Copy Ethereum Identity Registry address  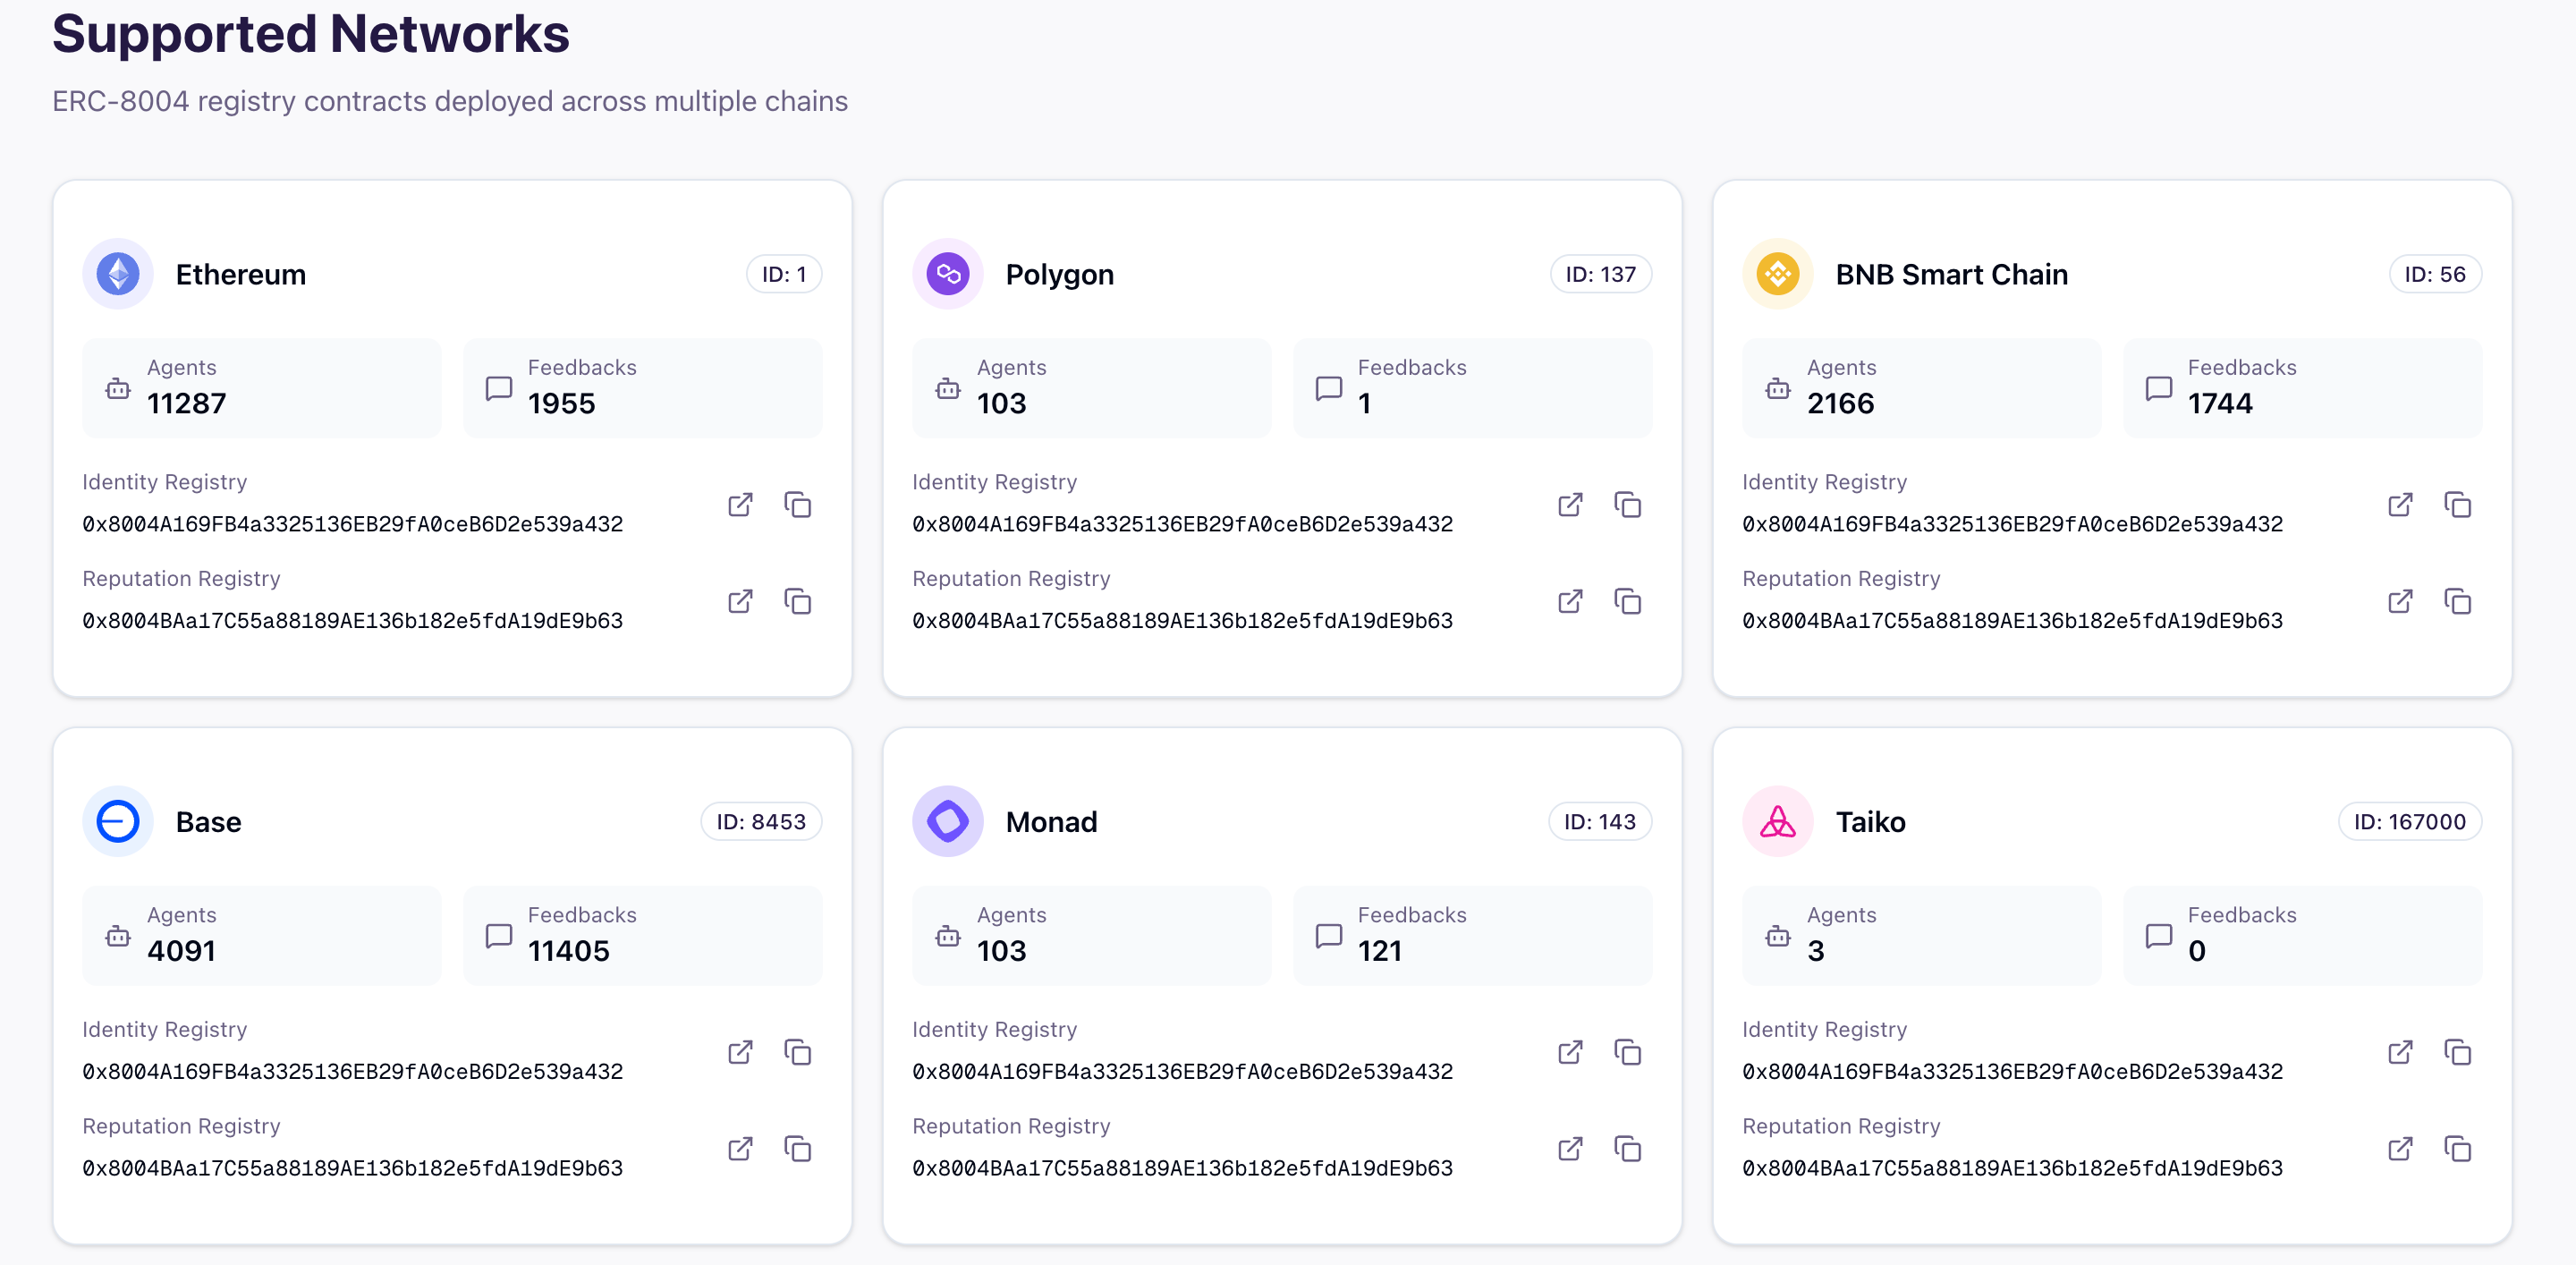point(797,504)
